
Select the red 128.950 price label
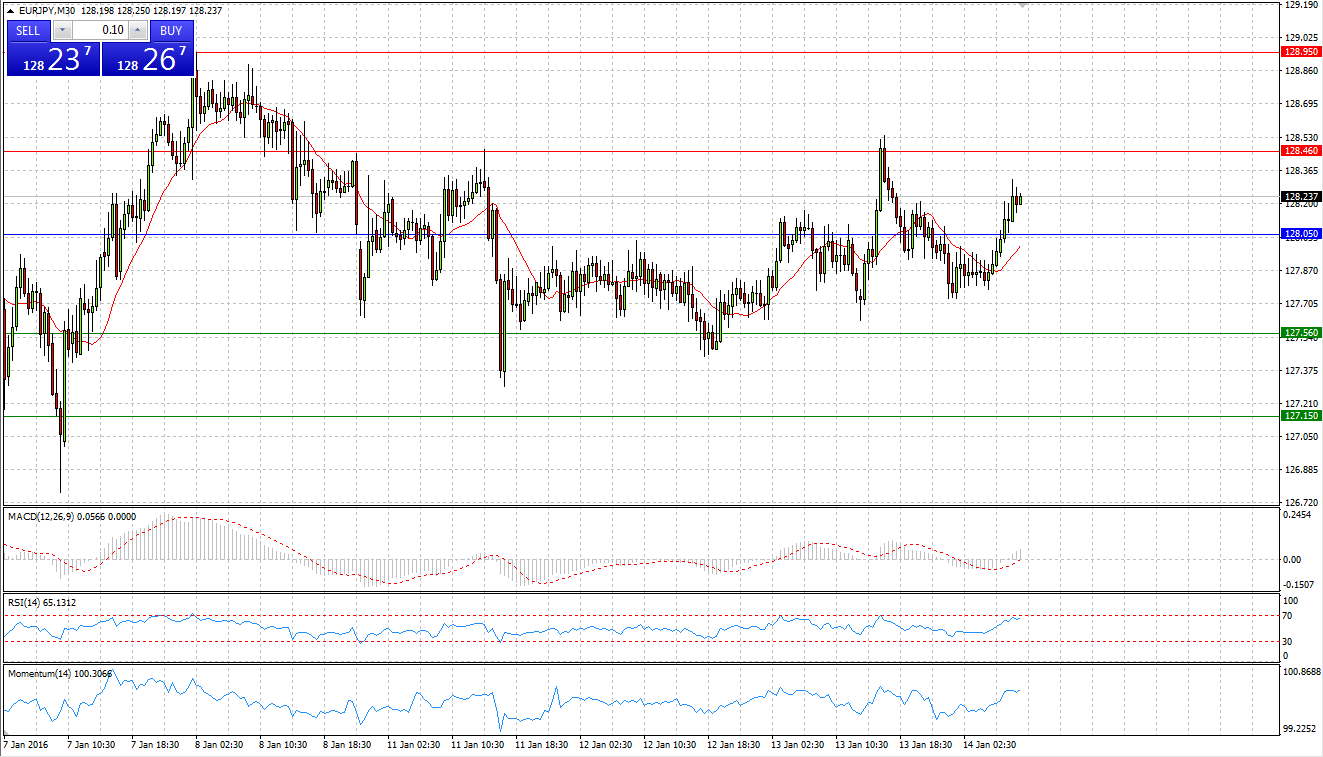pos(1301,52)
